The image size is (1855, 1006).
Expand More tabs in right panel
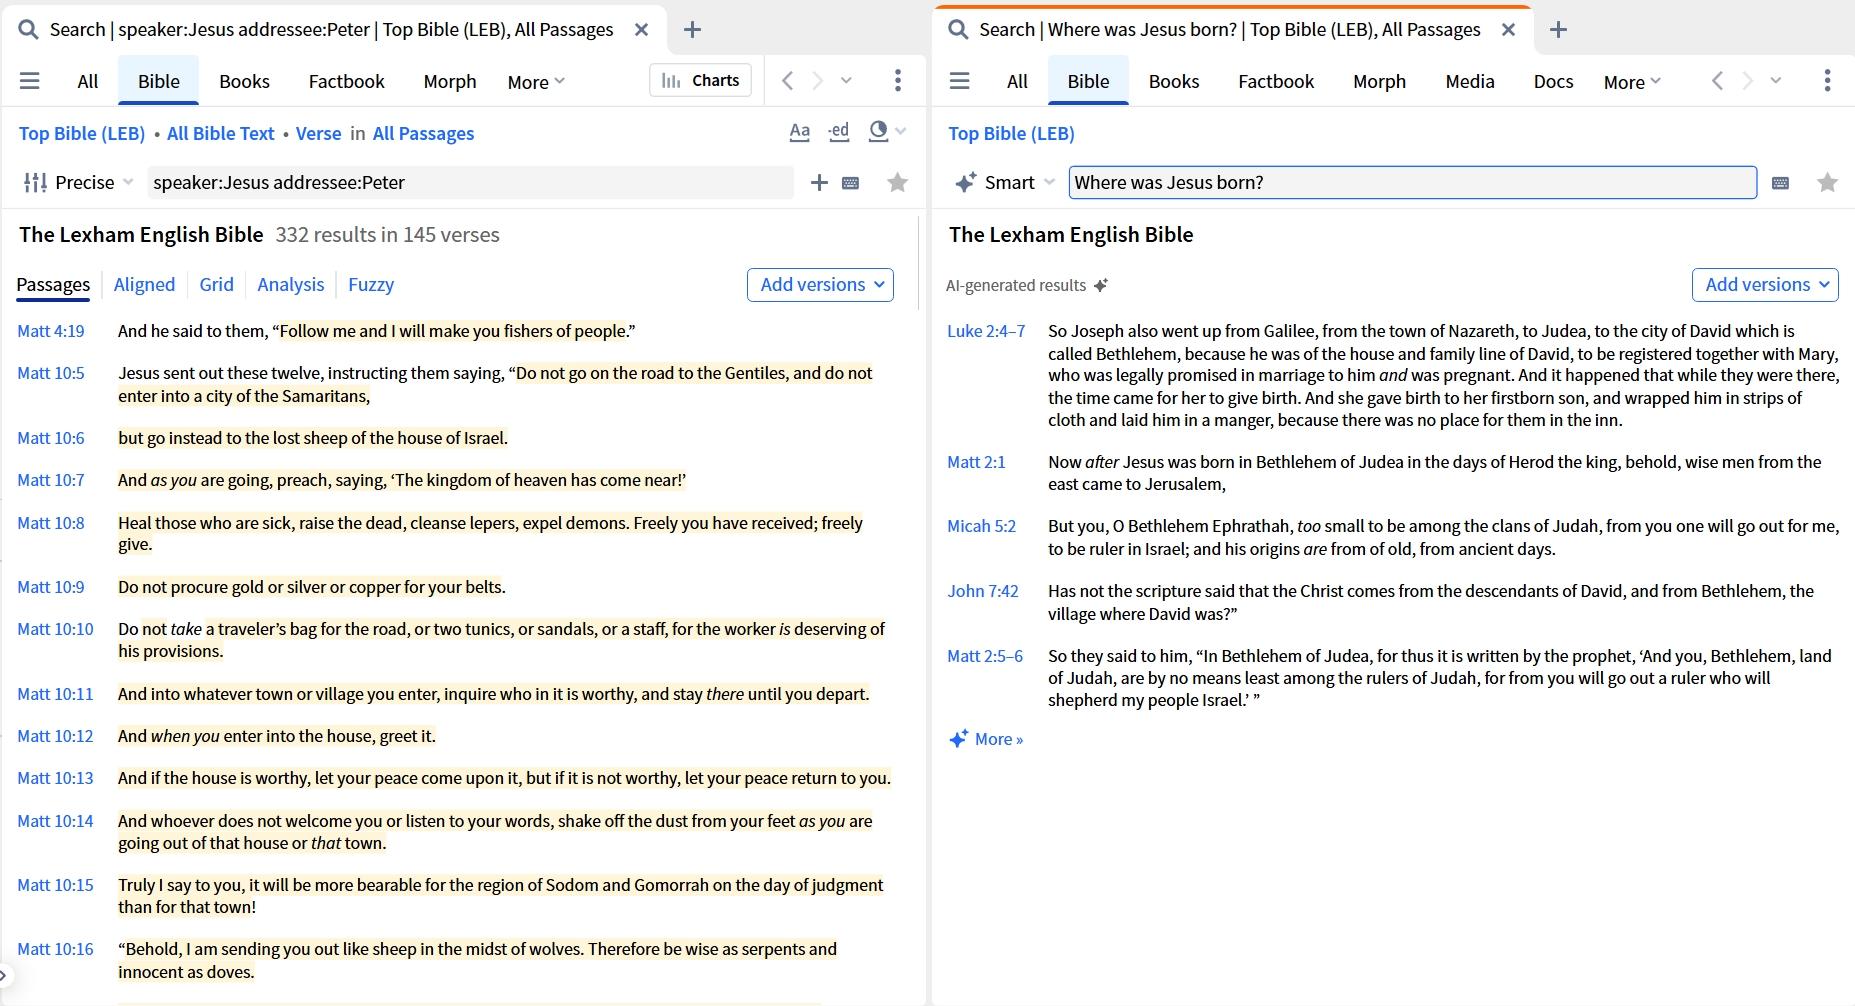[x=1632, y=82]
